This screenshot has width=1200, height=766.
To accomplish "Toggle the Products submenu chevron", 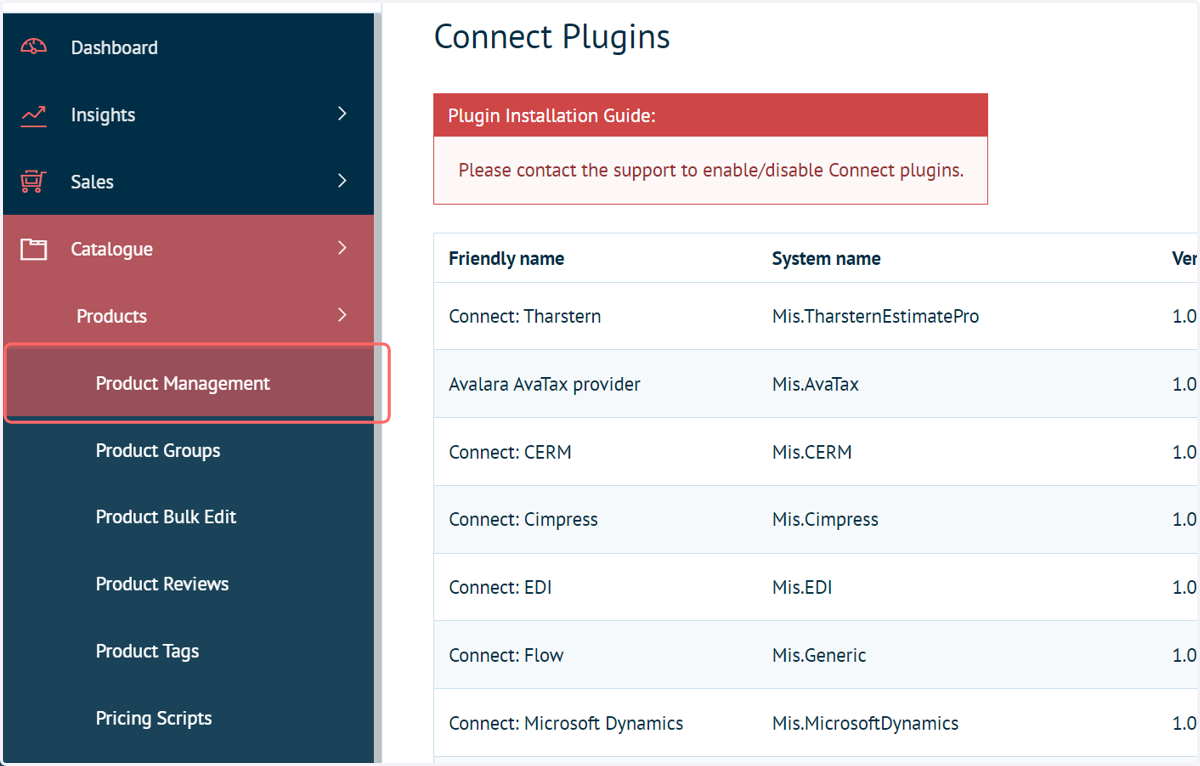I will click(x=342, y=315).
